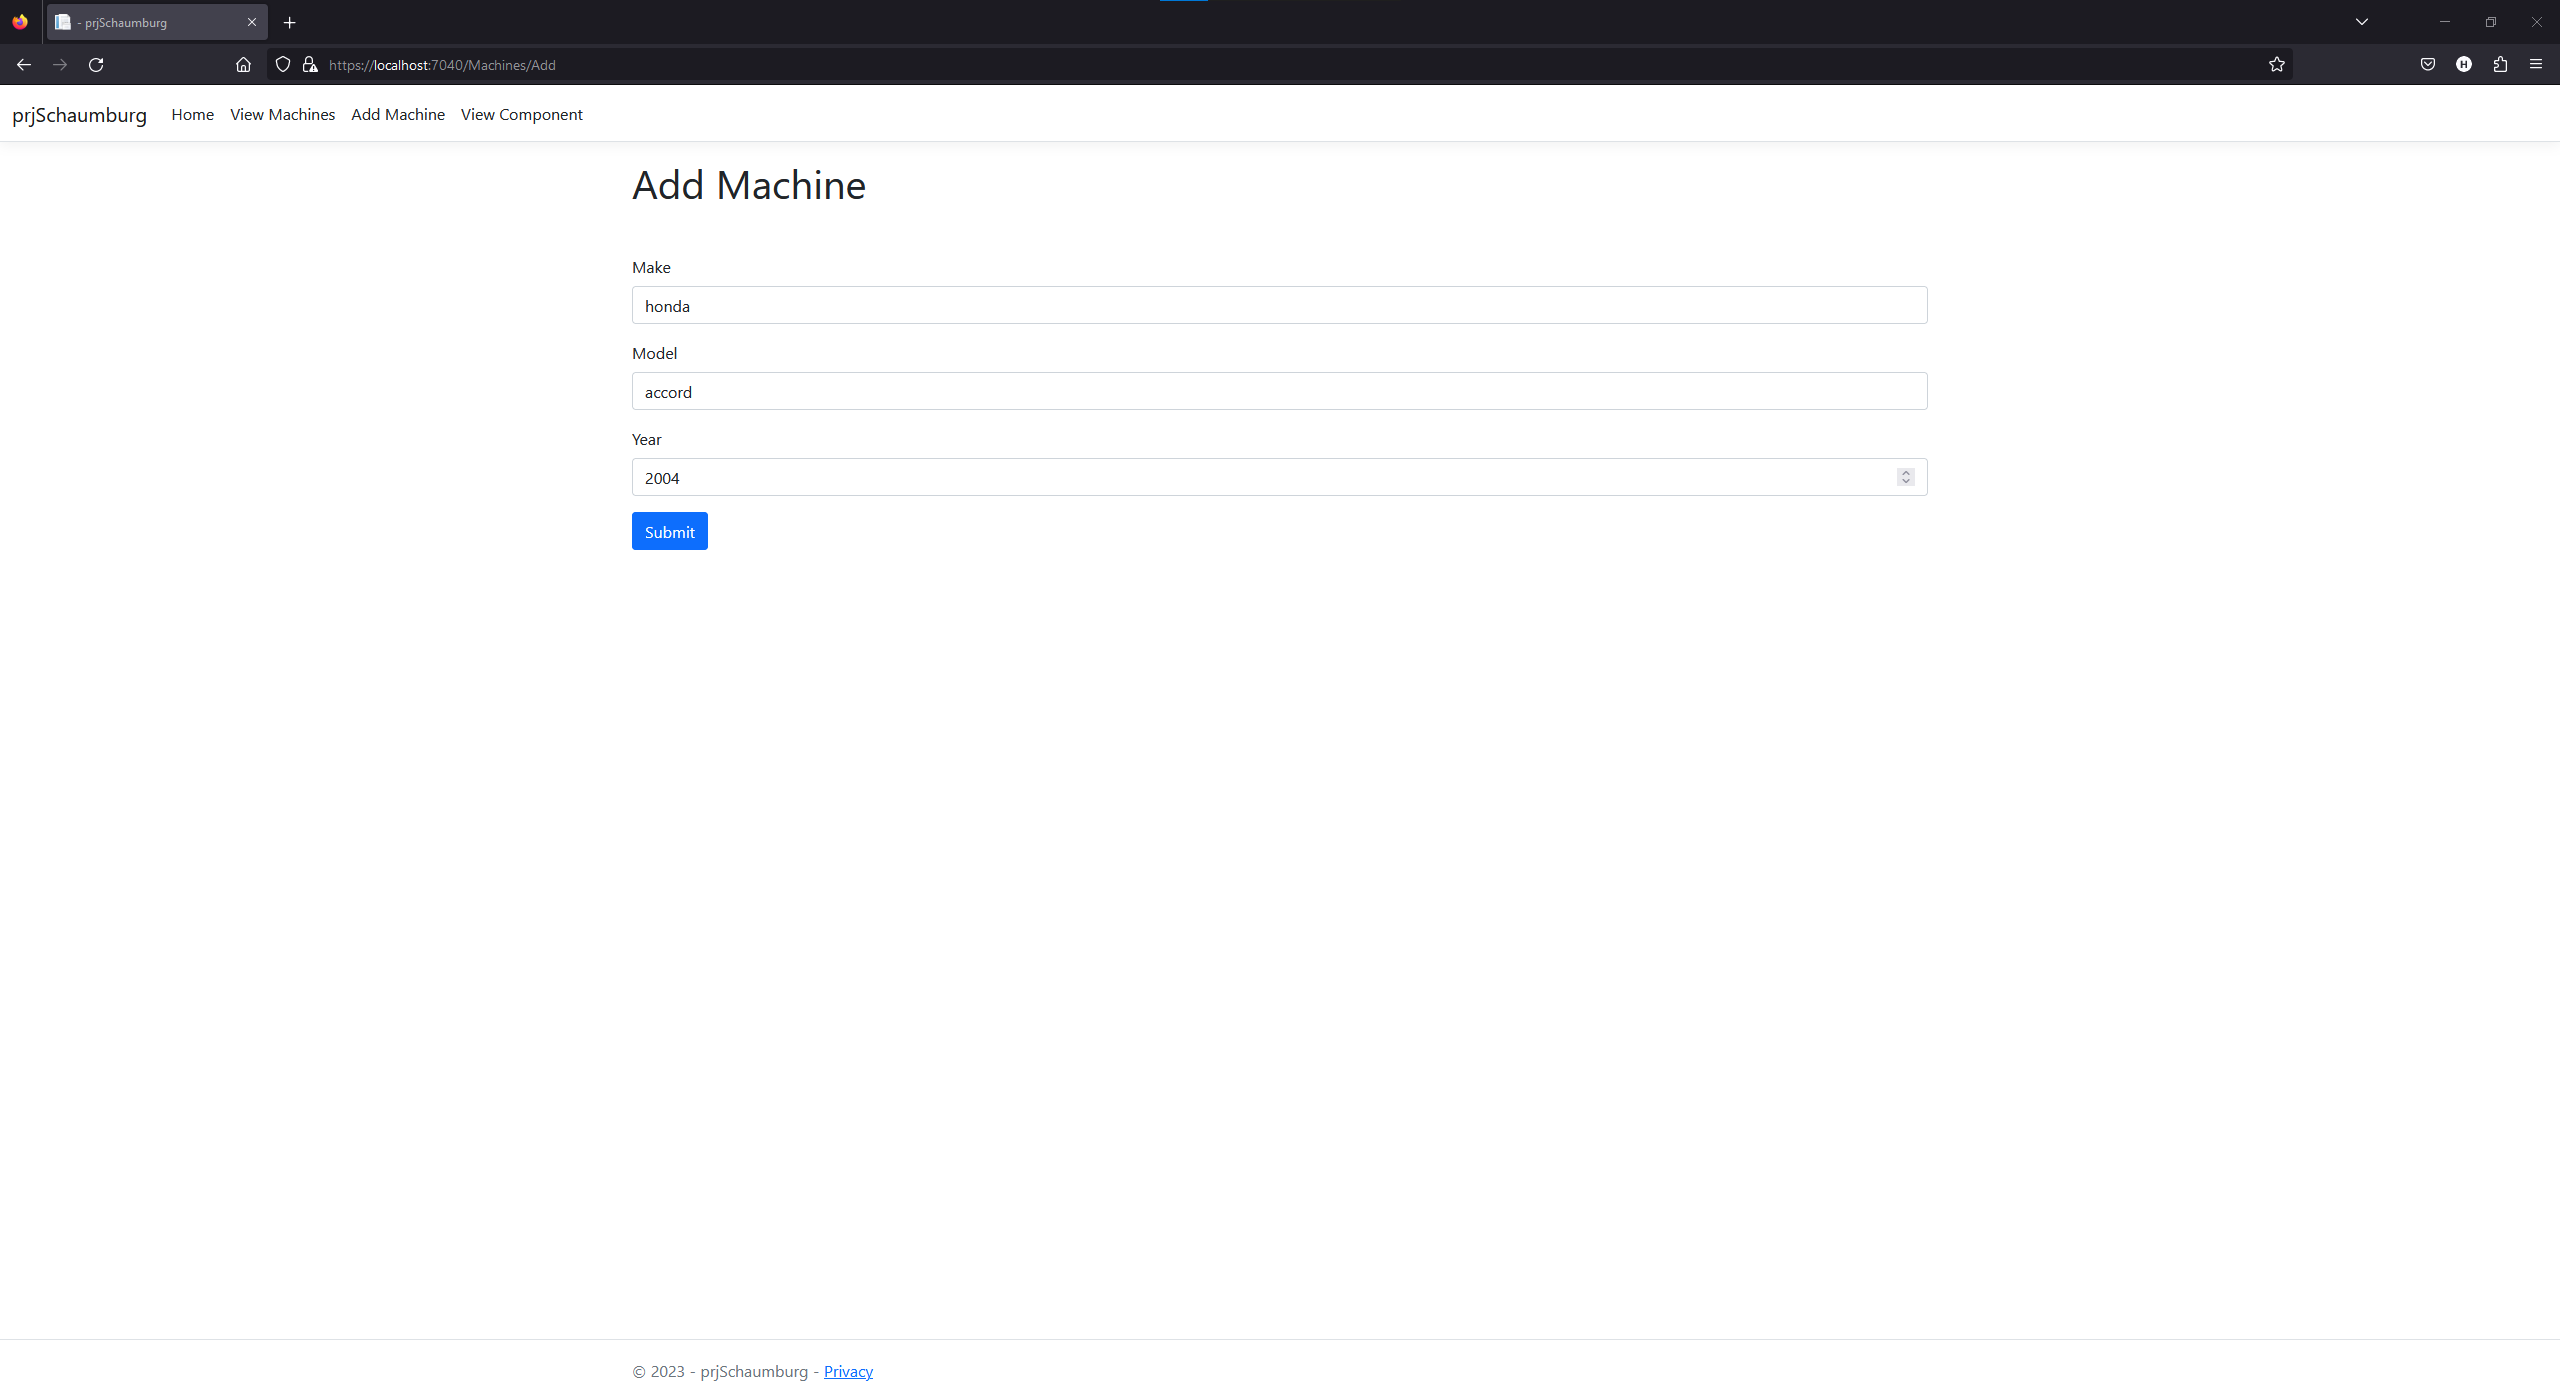Click the new tab plus button
Image resolution: width=2560 pixels, height=1395 pixels.
click(288, 21)
